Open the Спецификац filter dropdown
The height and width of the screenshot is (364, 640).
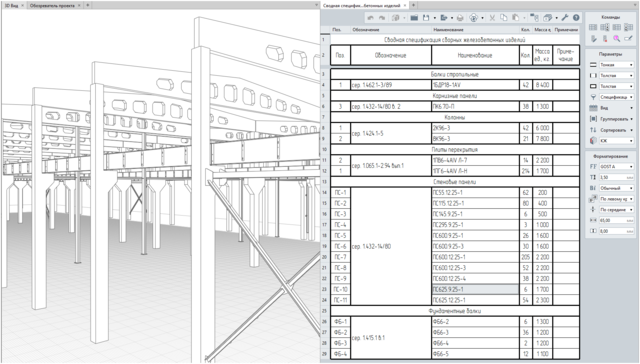(x=616, y=97)
